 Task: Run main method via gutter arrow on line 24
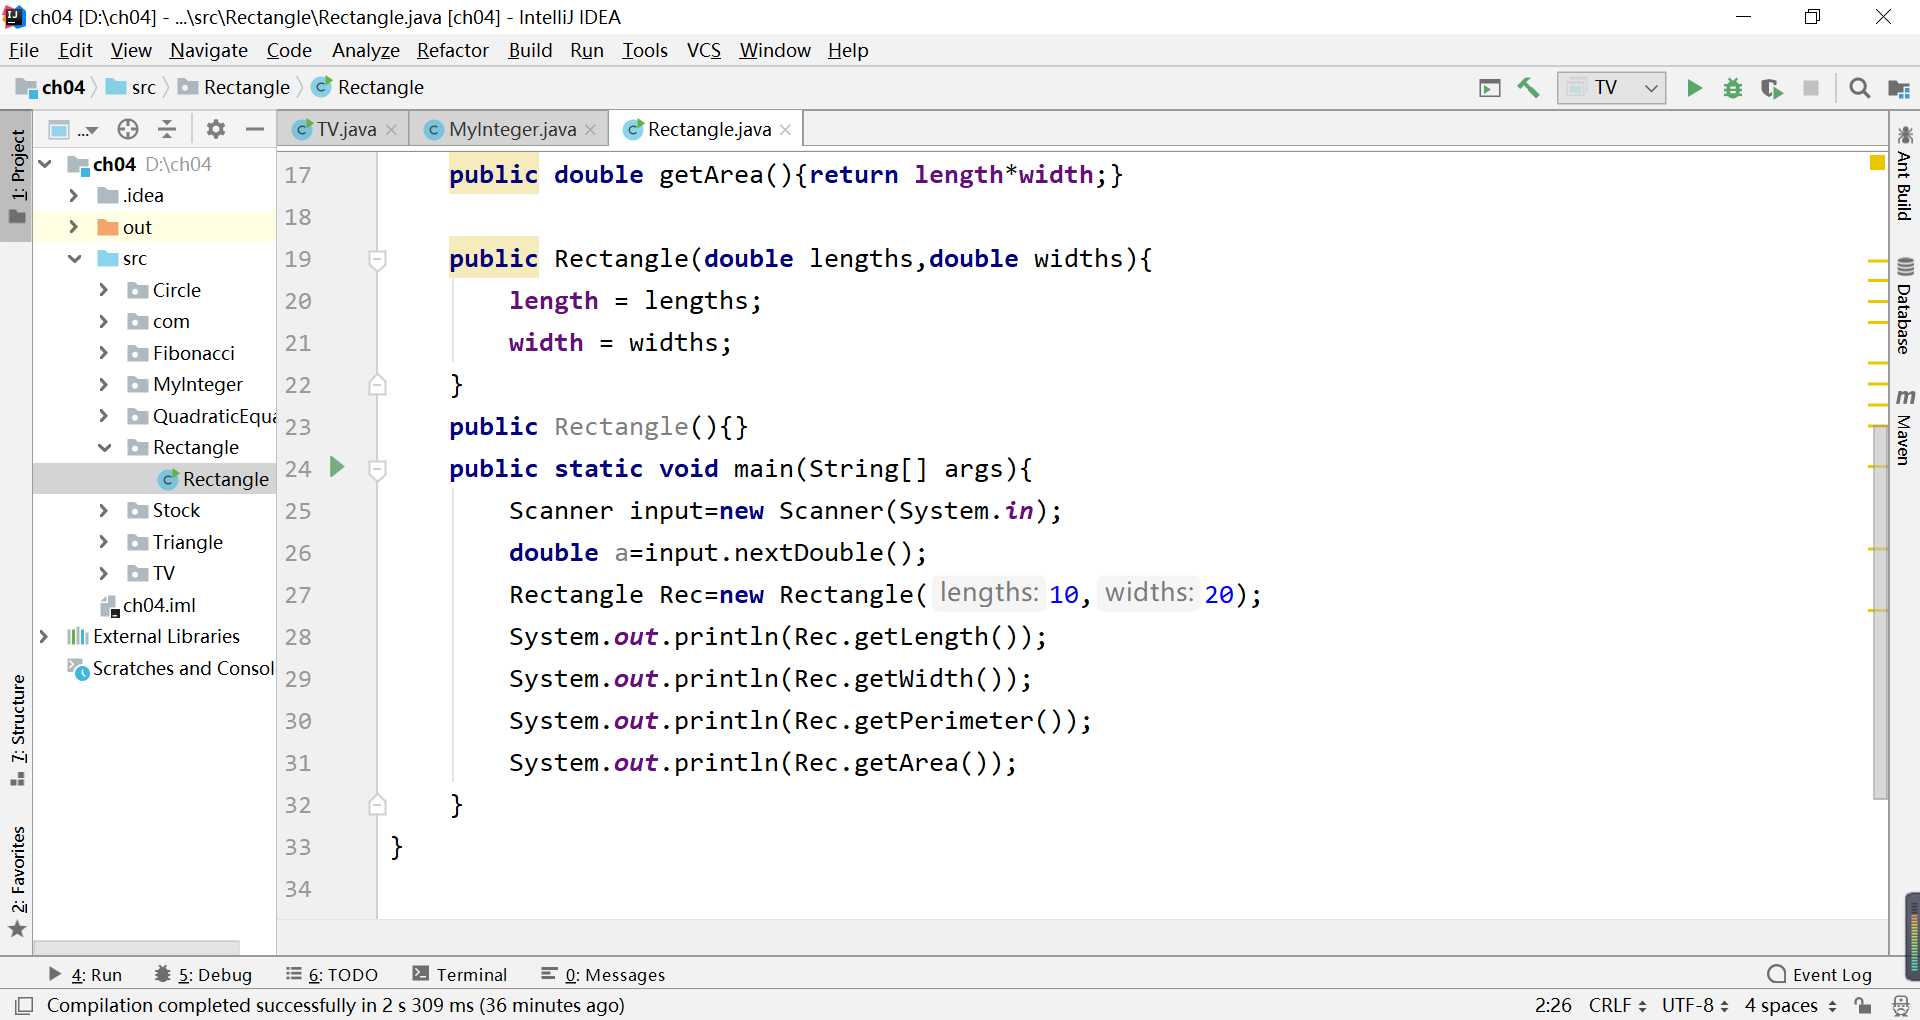point(337,467)
